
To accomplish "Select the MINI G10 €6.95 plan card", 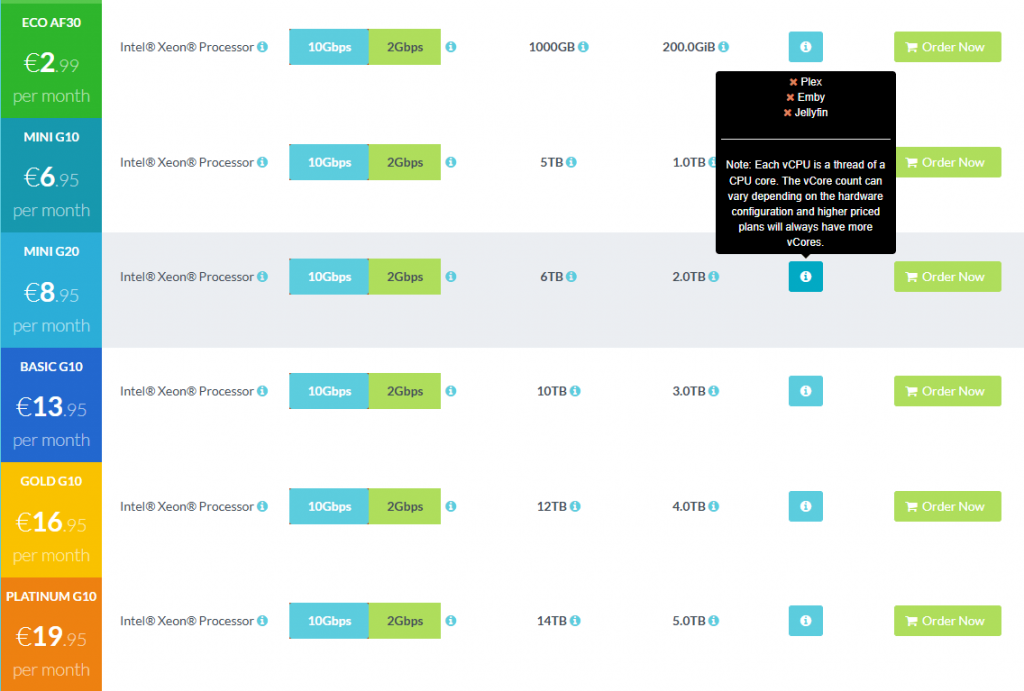I will pyautogui.click(x=51, y=175).
